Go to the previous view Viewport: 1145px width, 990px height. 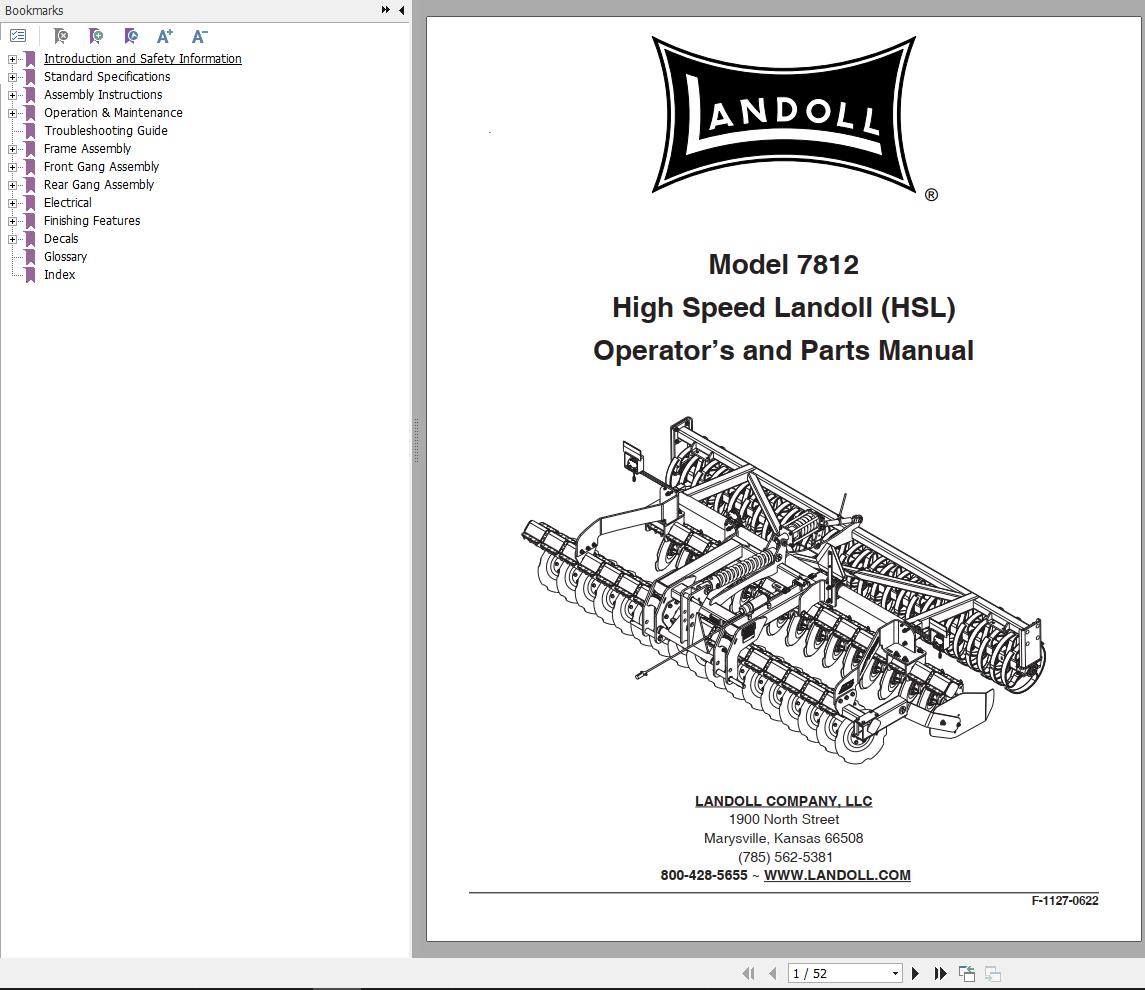tap(966, 971)
